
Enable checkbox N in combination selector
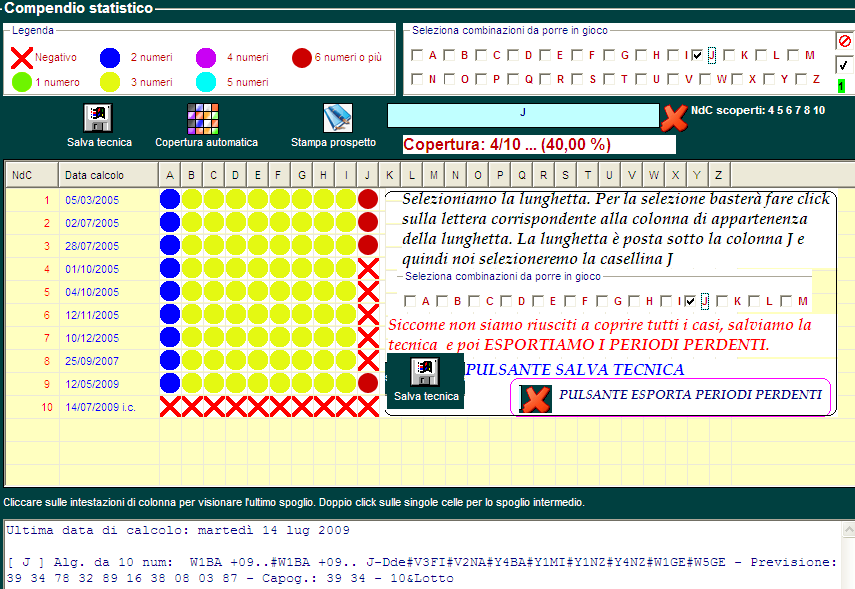coord(417,79)
